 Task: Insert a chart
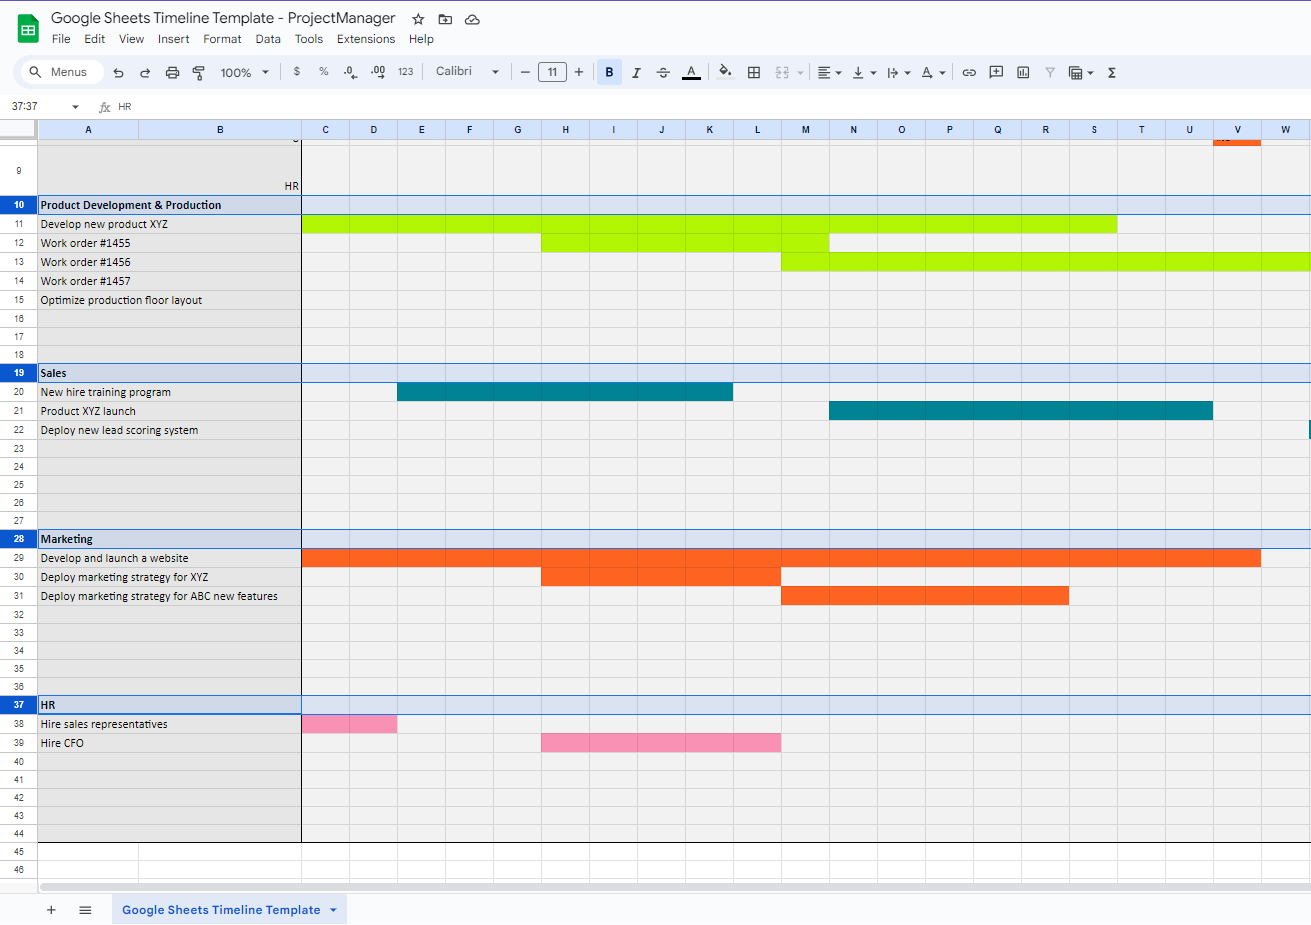tap(1023, 72)
